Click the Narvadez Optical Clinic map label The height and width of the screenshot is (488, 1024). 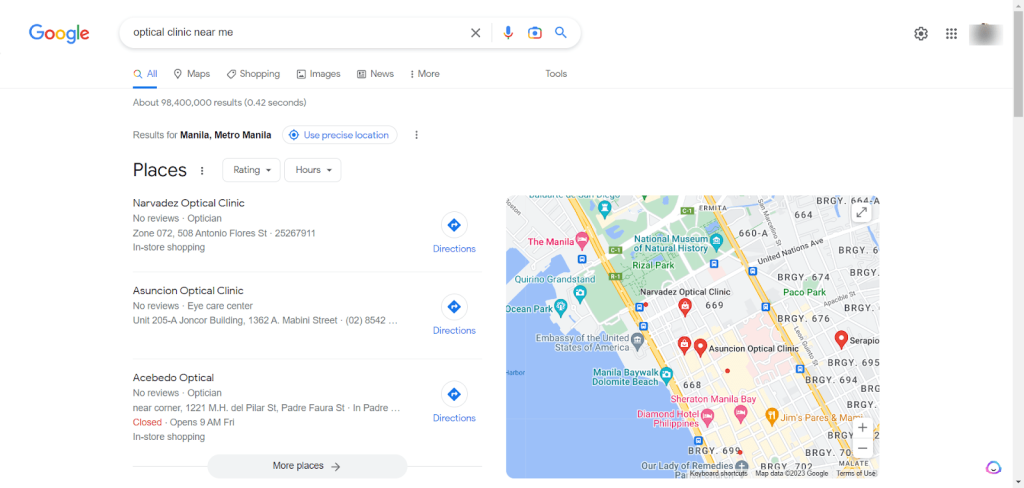(x=685, y=292)
